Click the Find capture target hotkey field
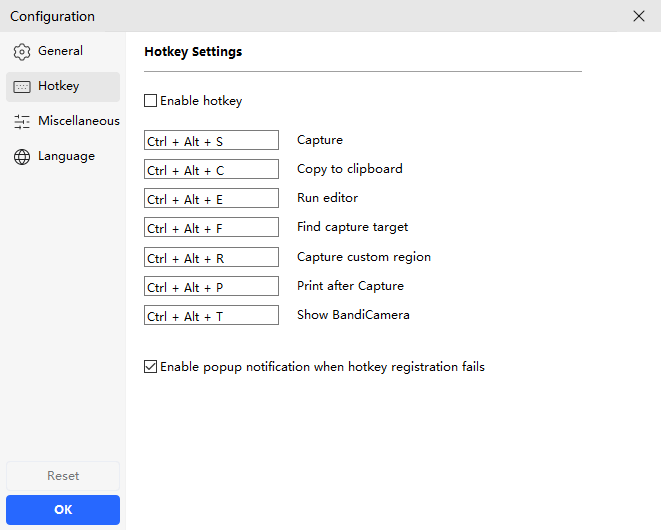Screen dimensions: 661x530 (x=211, y=228)
